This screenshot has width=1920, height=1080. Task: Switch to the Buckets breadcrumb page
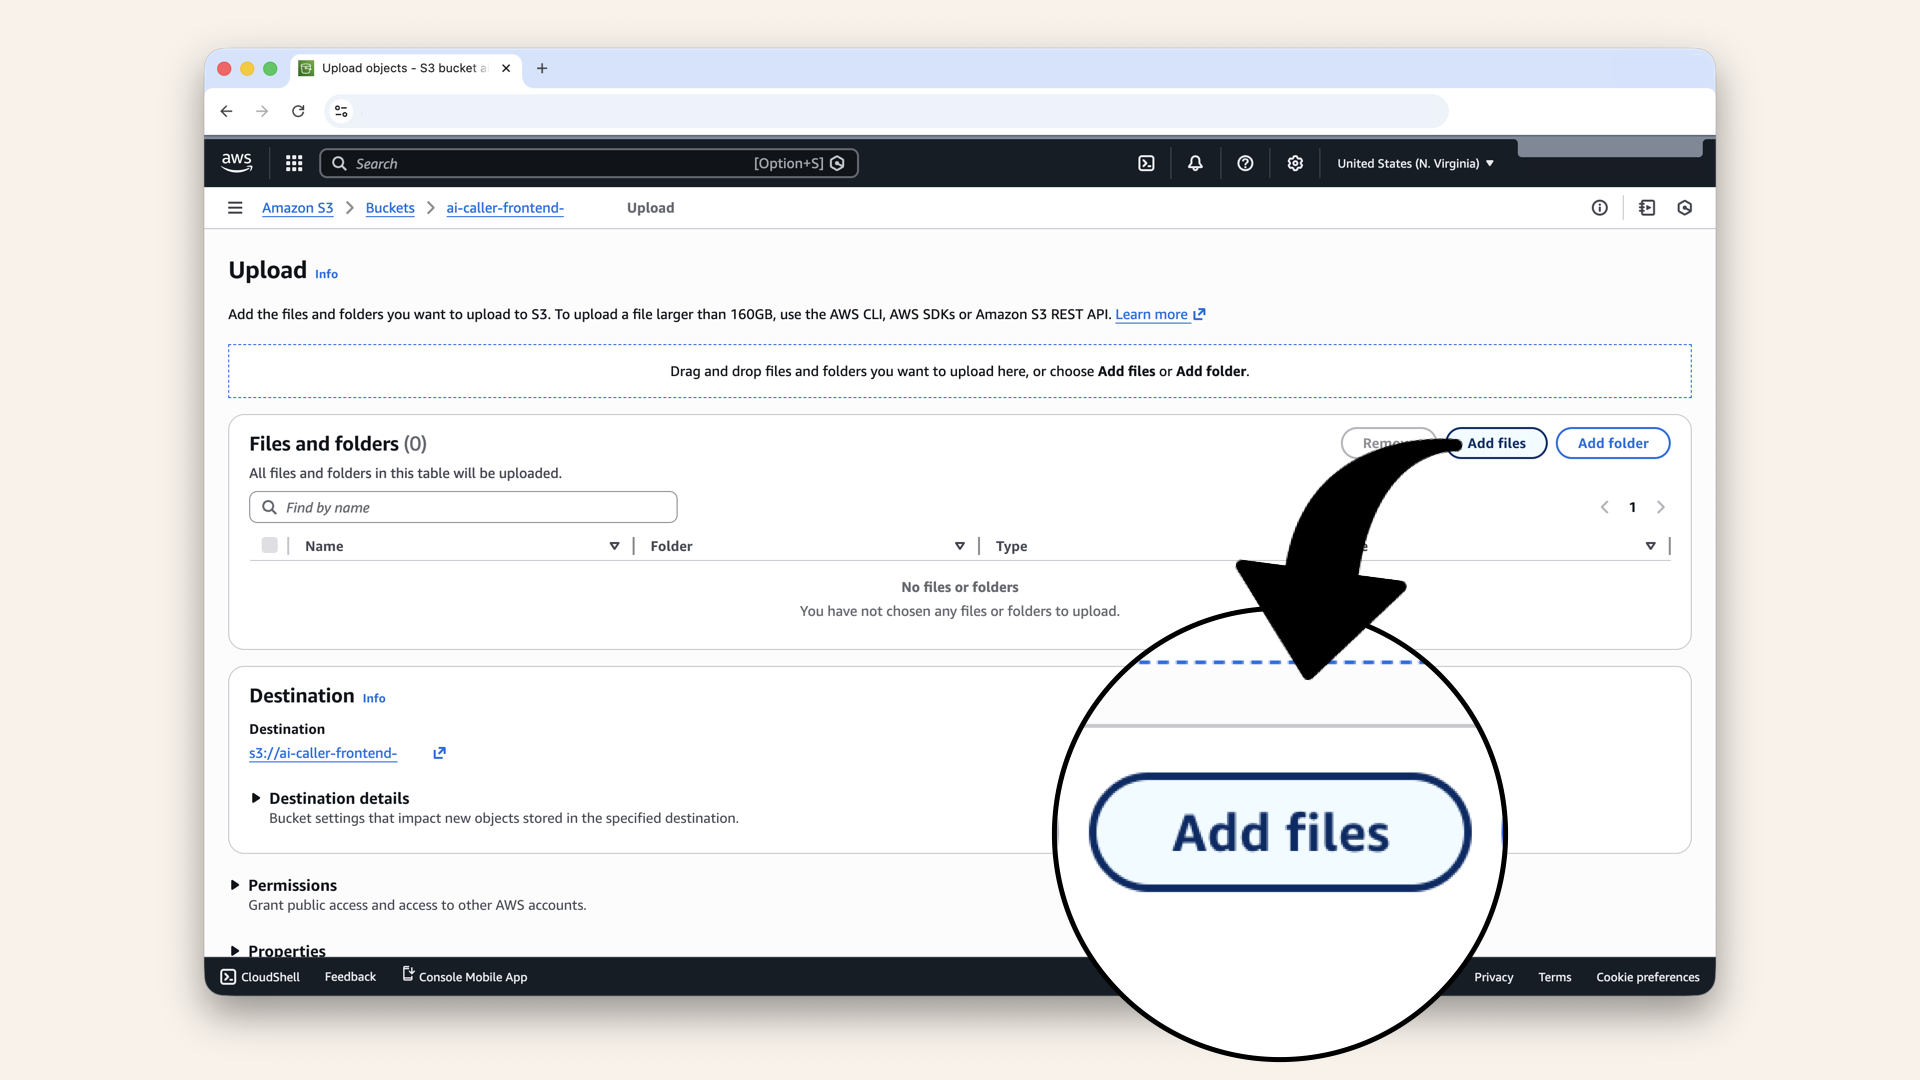pos(390,208)
